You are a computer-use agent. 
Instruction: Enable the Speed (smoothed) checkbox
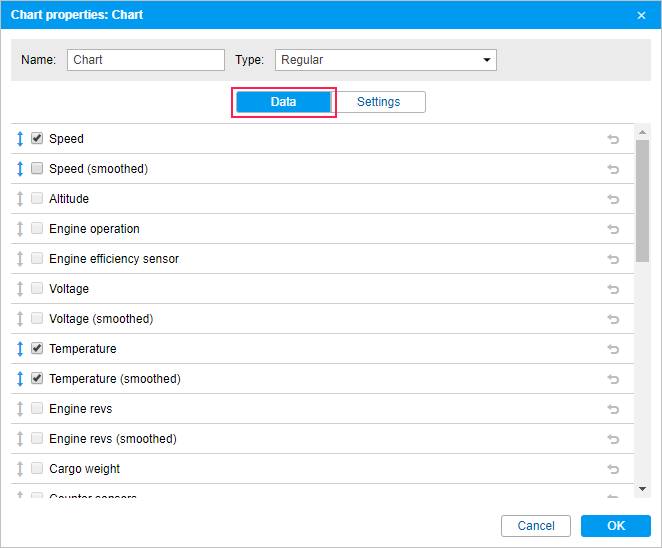point(37,168)
